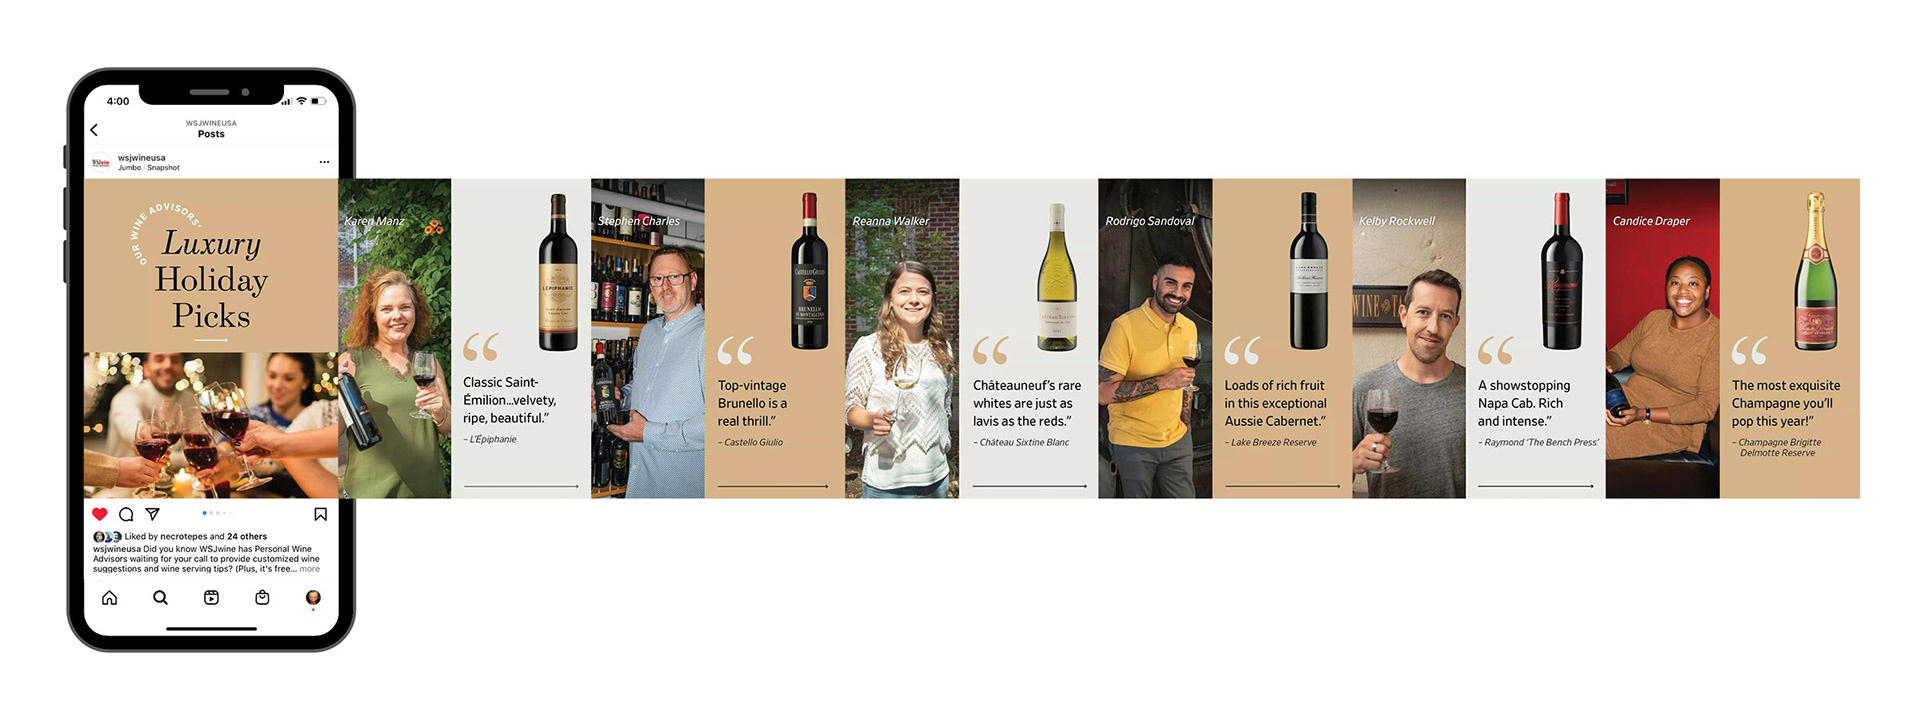
Task: View likes via '24 others' text
Action: coord(247,537)
